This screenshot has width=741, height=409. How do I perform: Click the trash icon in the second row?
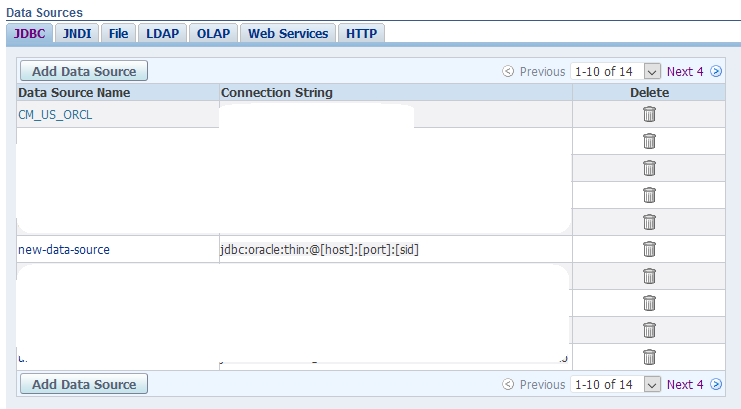[x=649, y=141]
